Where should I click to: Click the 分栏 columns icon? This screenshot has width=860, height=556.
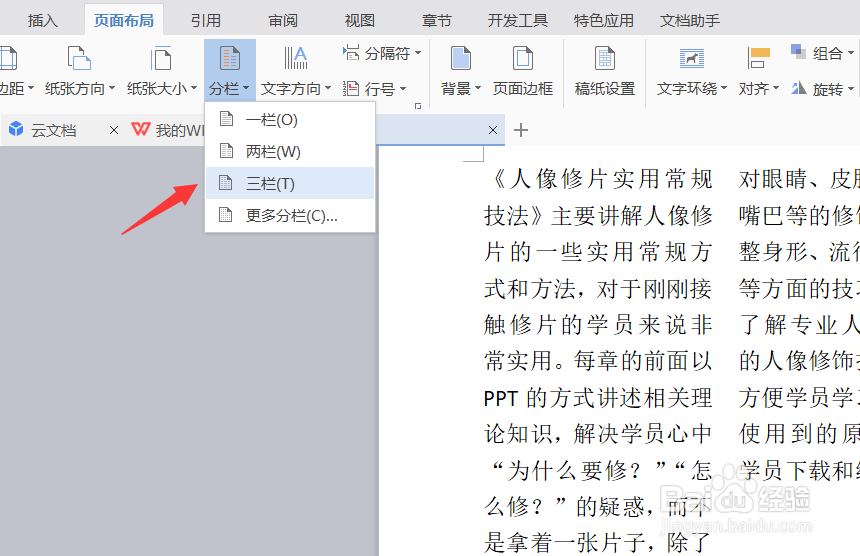click(230, 58)
